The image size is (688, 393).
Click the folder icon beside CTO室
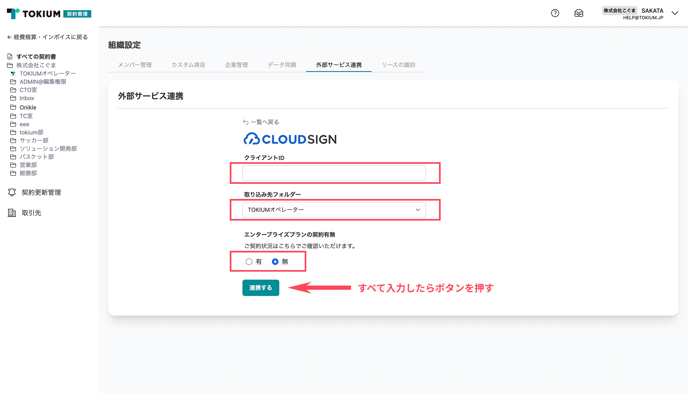pyautogui.click(x=13, y=90)
